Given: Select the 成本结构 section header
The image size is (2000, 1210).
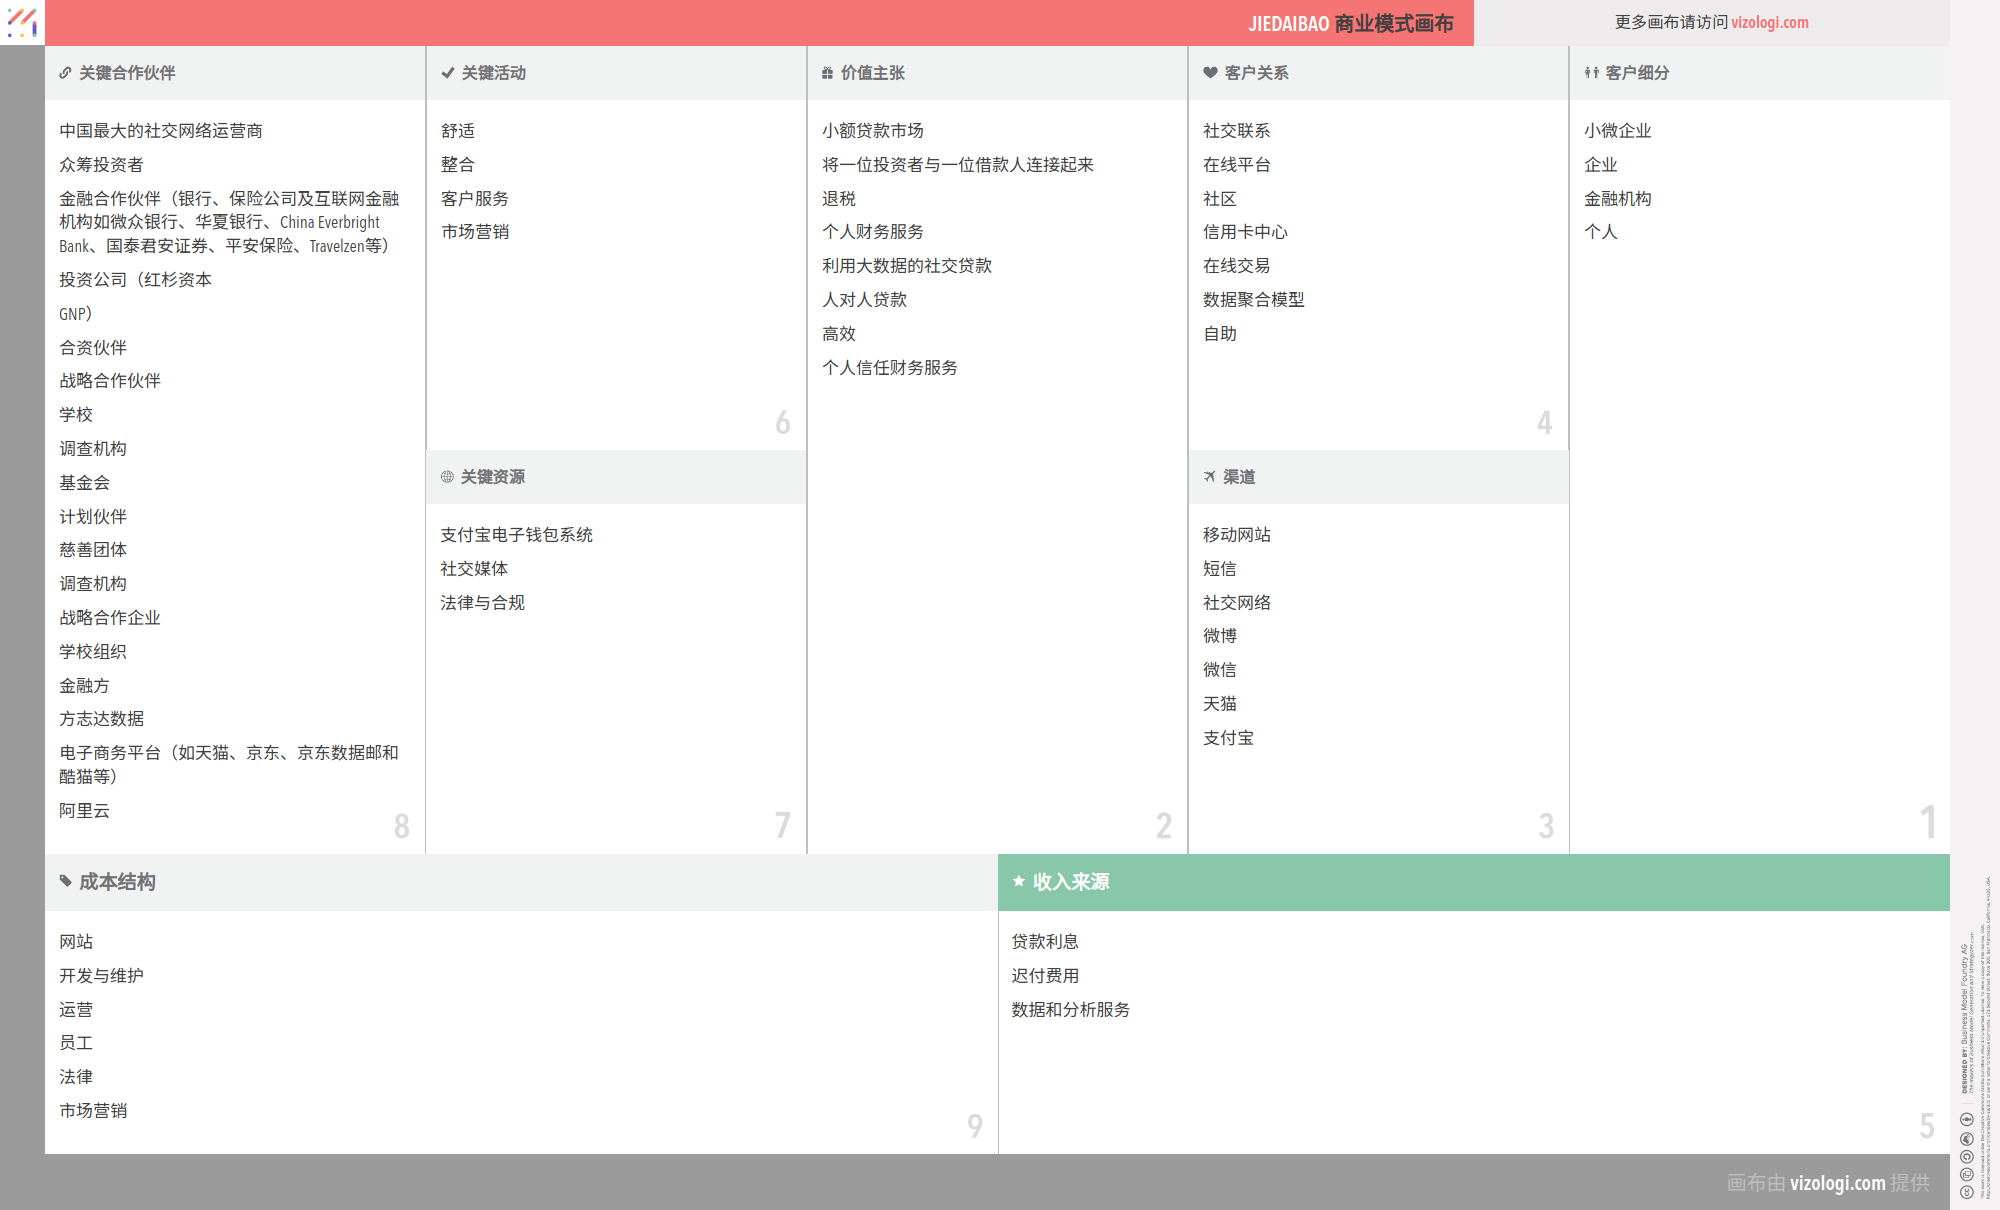Looking at the screenshot, I should 113,882.
